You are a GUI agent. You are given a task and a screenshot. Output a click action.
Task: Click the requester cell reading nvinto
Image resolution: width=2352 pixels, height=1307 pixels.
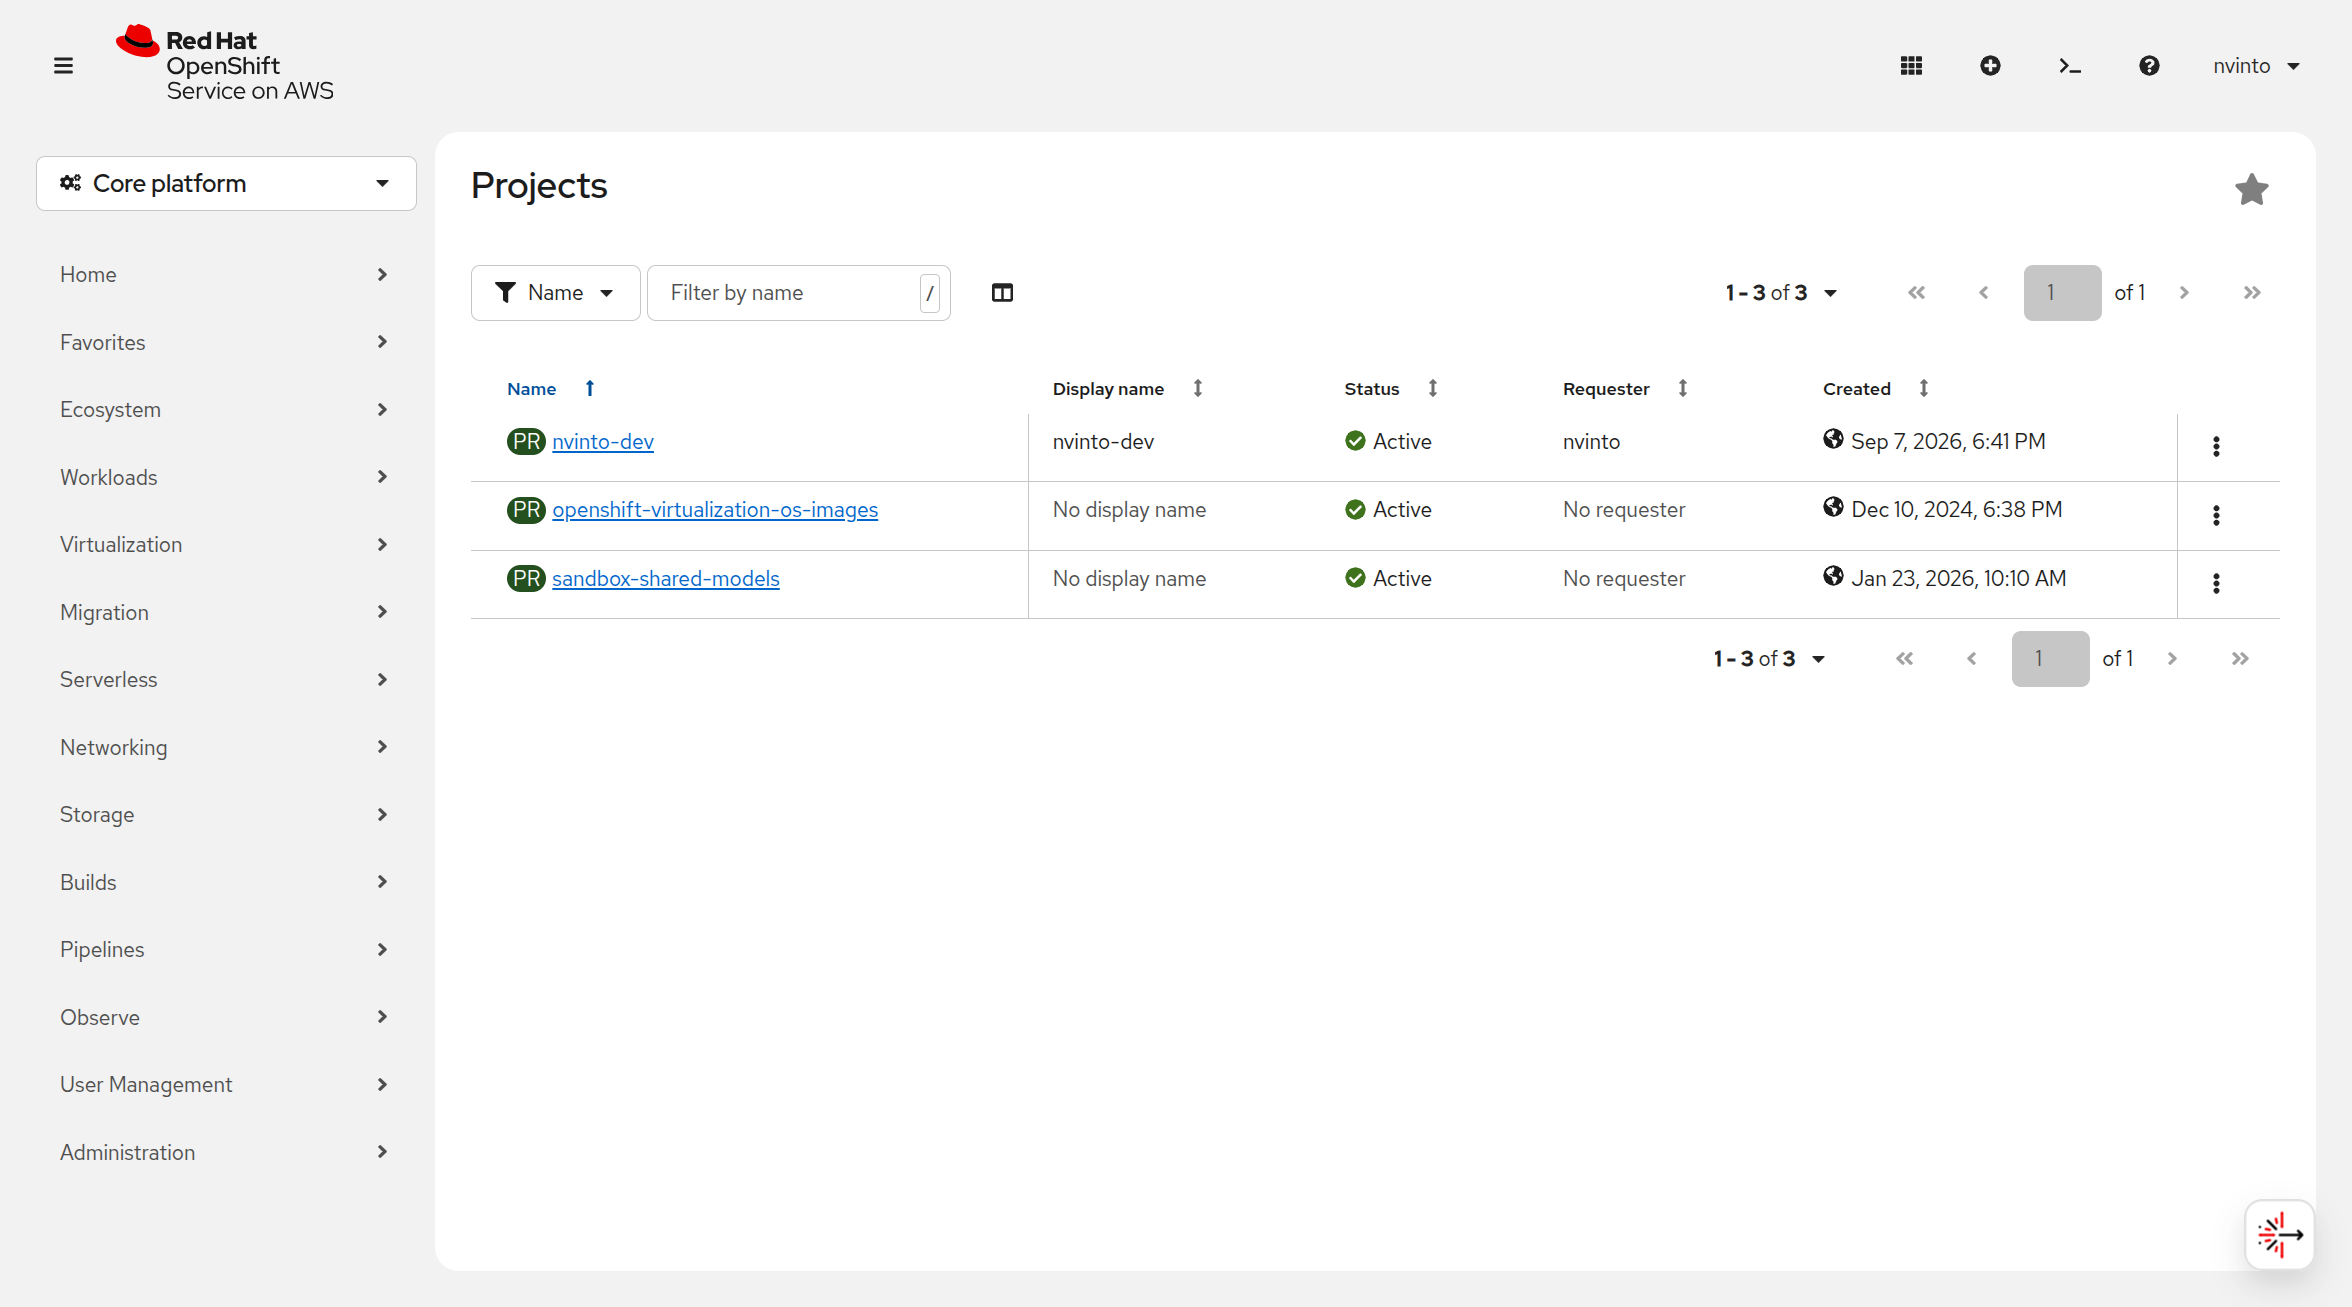(1591, 442)
